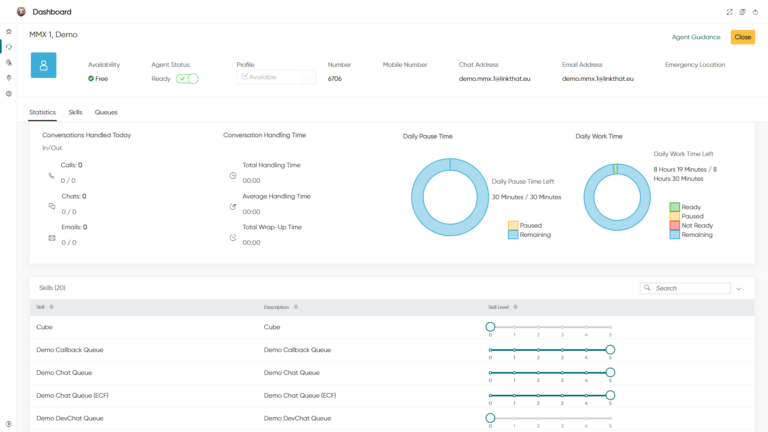Click the yellow Close button
768x432 pixels.
click(742, 37)
